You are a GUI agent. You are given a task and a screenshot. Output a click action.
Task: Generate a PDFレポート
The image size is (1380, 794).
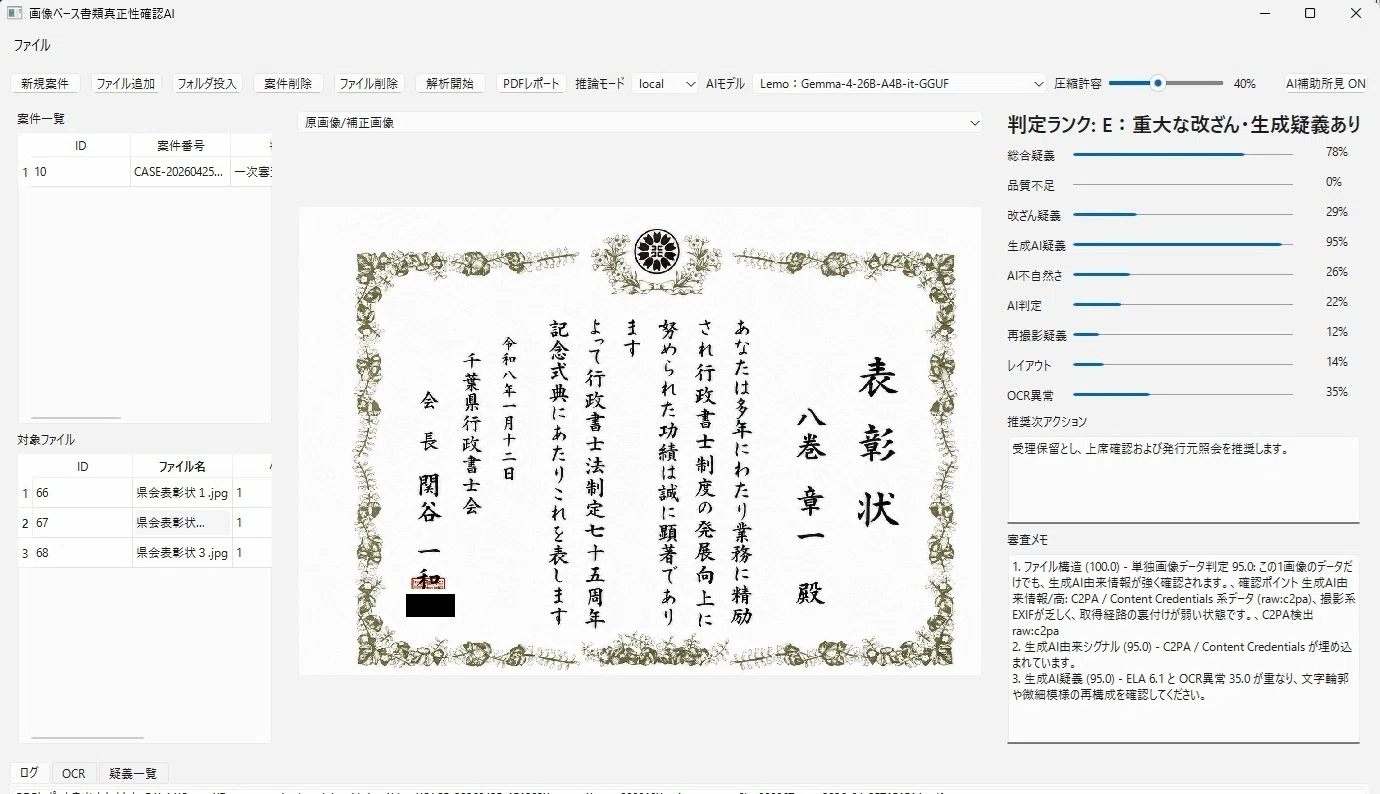532,84
